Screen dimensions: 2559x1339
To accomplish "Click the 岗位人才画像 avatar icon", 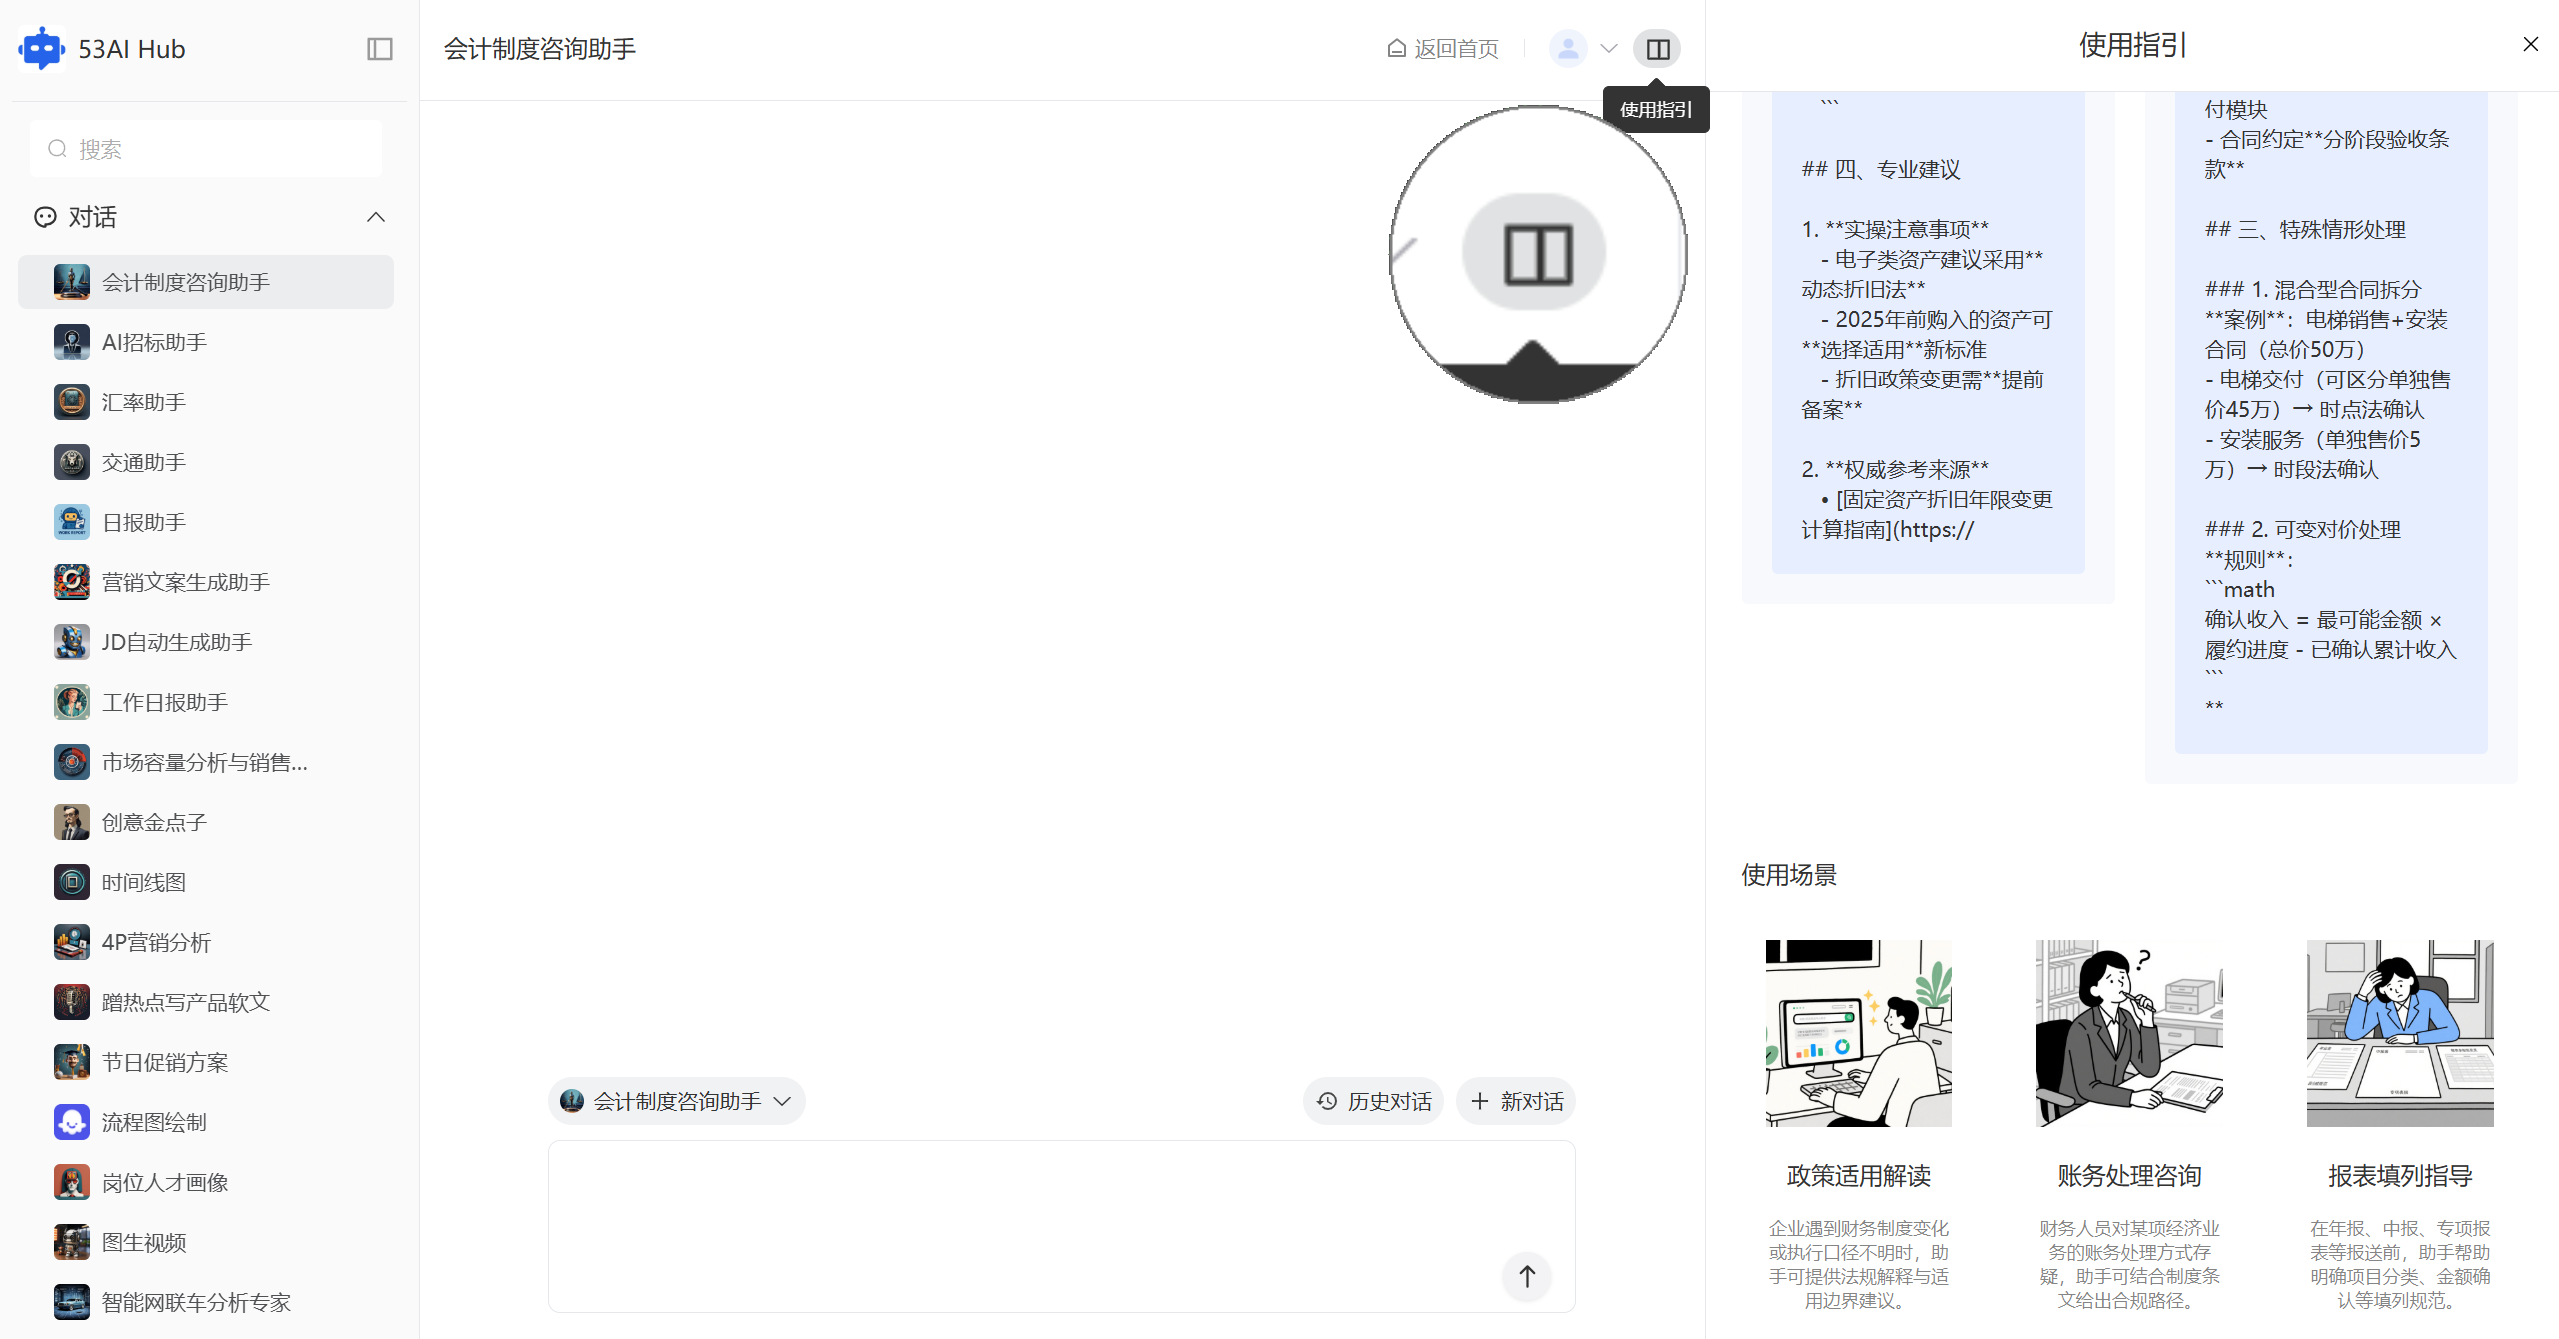I will pos(72,1182).
